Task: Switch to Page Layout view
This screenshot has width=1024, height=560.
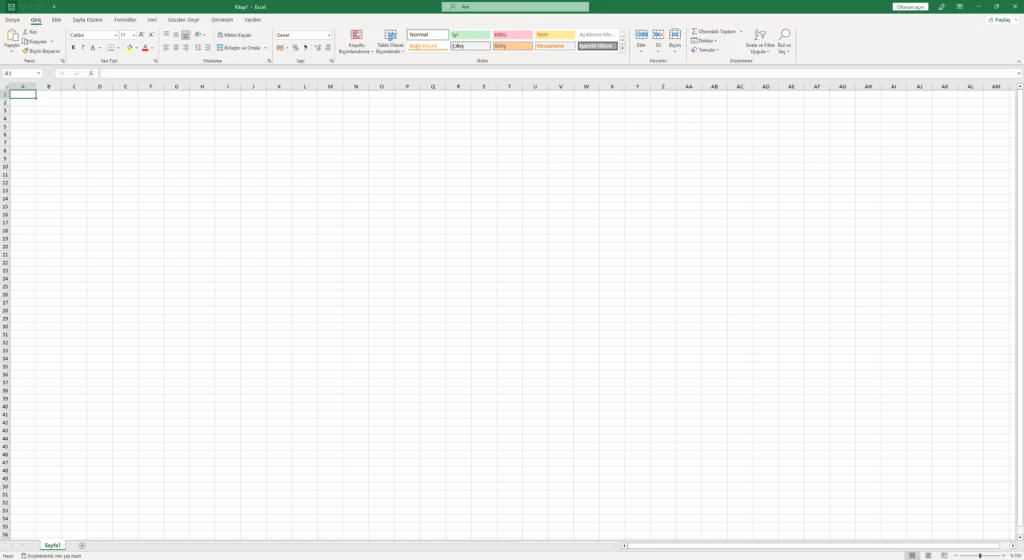Action: point(928,555)
